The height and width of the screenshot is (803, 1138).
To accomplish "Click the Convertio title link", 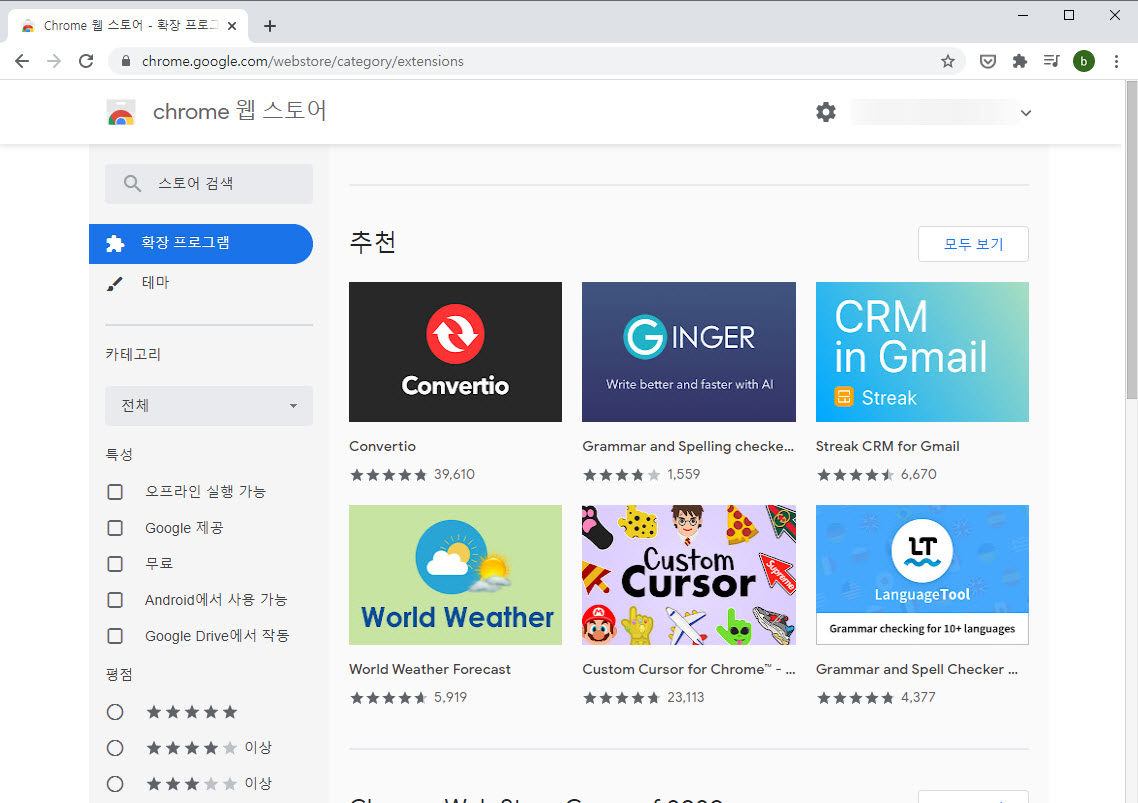I will [x=382, y=447].
